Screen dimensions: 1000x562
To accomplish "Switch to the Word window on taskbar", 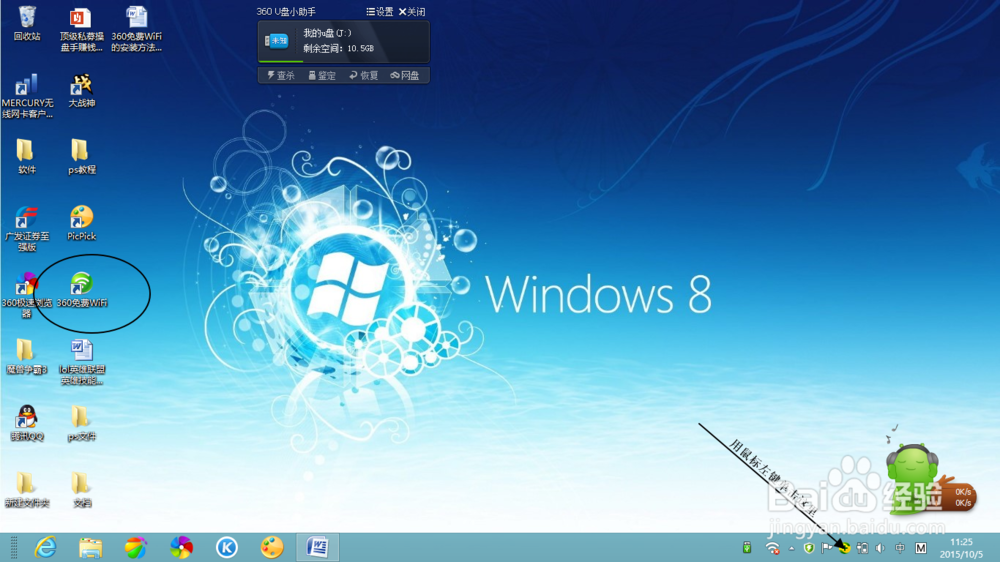I will coord(318,547).
